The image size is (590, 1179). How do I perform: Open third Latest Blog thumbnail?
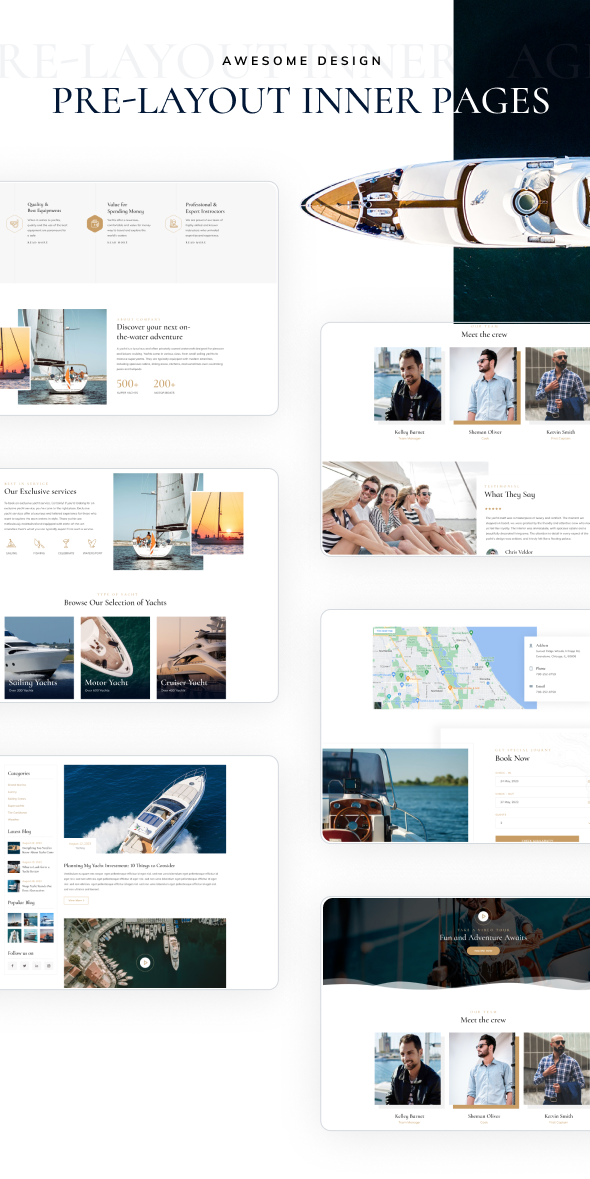[14, 885]
